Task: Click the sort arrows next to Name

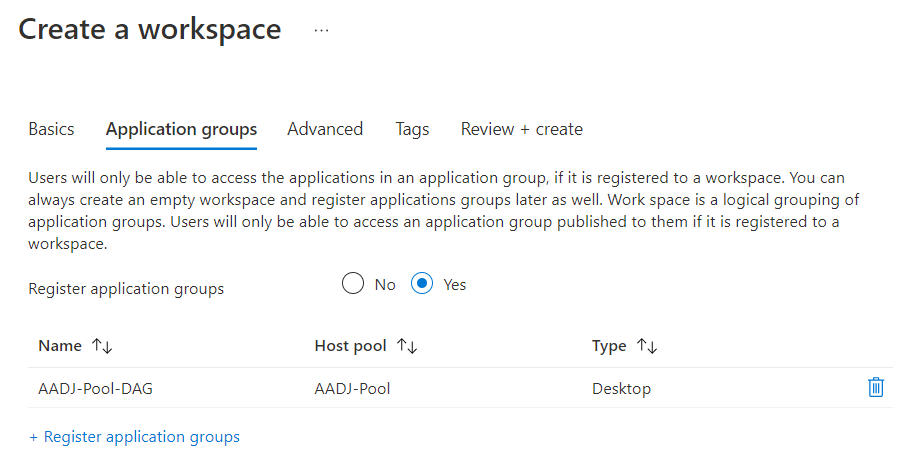Action: [102, 346]
